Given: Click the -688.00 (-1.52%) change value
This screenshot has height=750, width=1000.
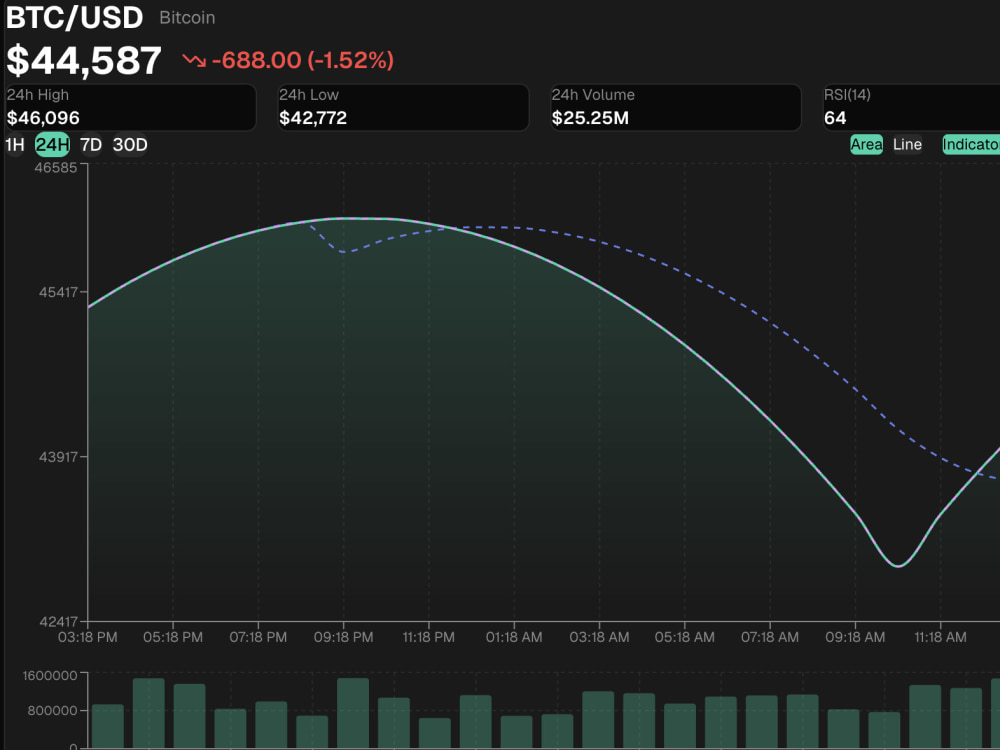Looking at the screenshot, I should [302, 61].
